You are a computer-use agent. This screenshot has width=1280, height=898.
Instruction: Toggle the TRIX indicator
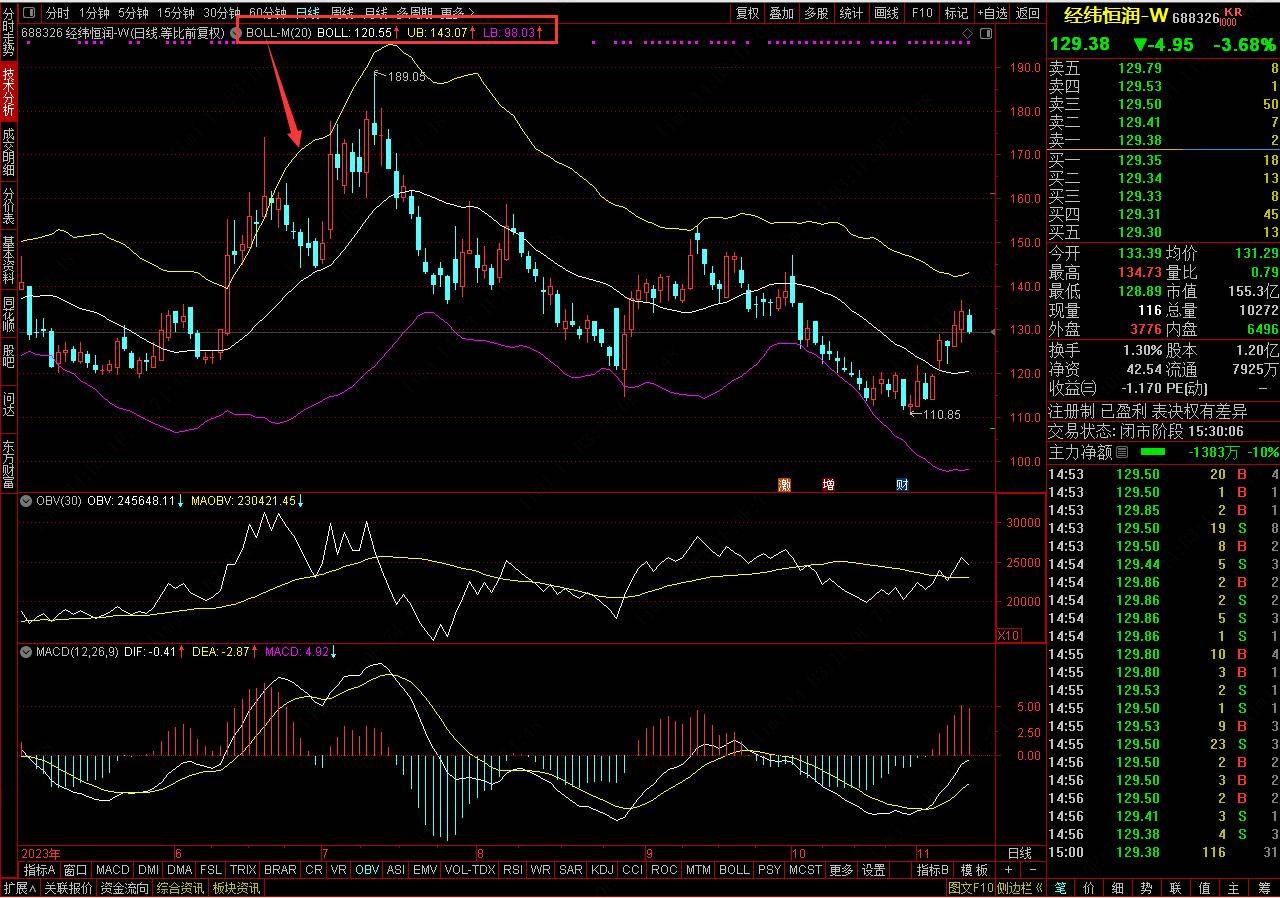coord(243,870)
